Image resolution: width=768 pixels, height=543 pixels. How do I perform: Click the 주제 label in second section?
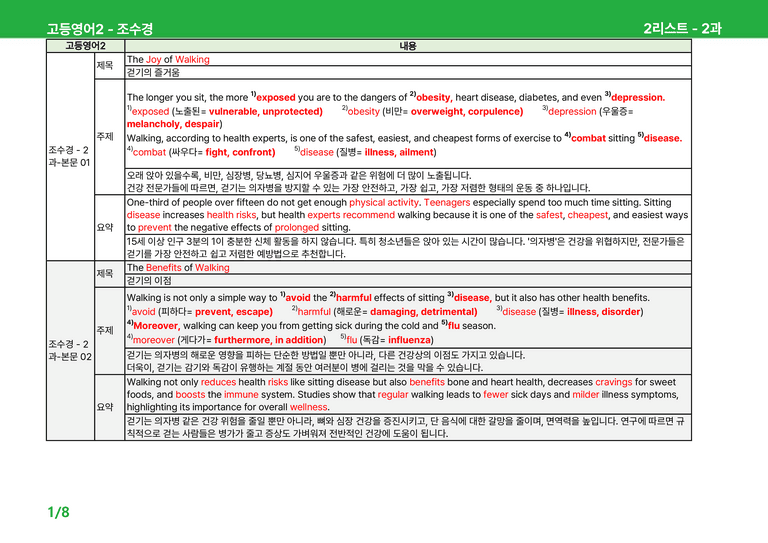point(105,331)
